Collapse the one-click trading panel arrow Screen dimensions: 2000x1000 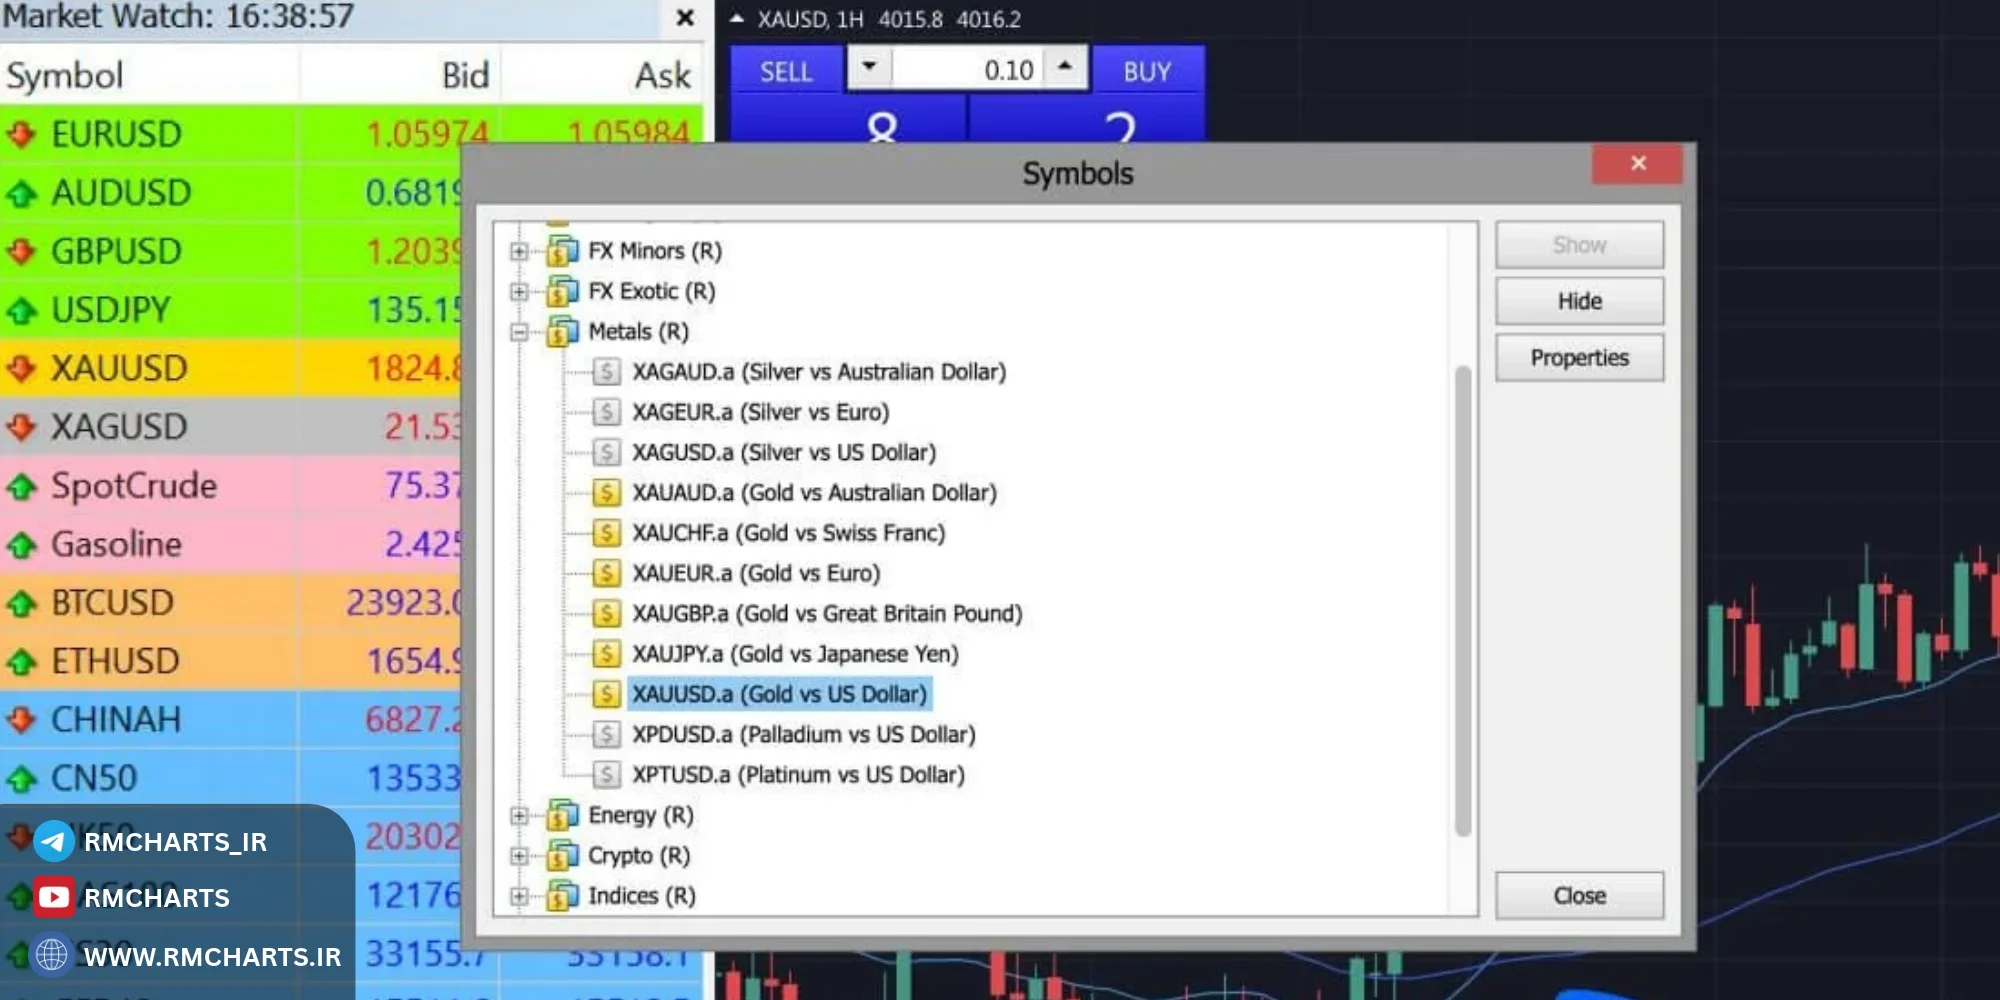737,18
